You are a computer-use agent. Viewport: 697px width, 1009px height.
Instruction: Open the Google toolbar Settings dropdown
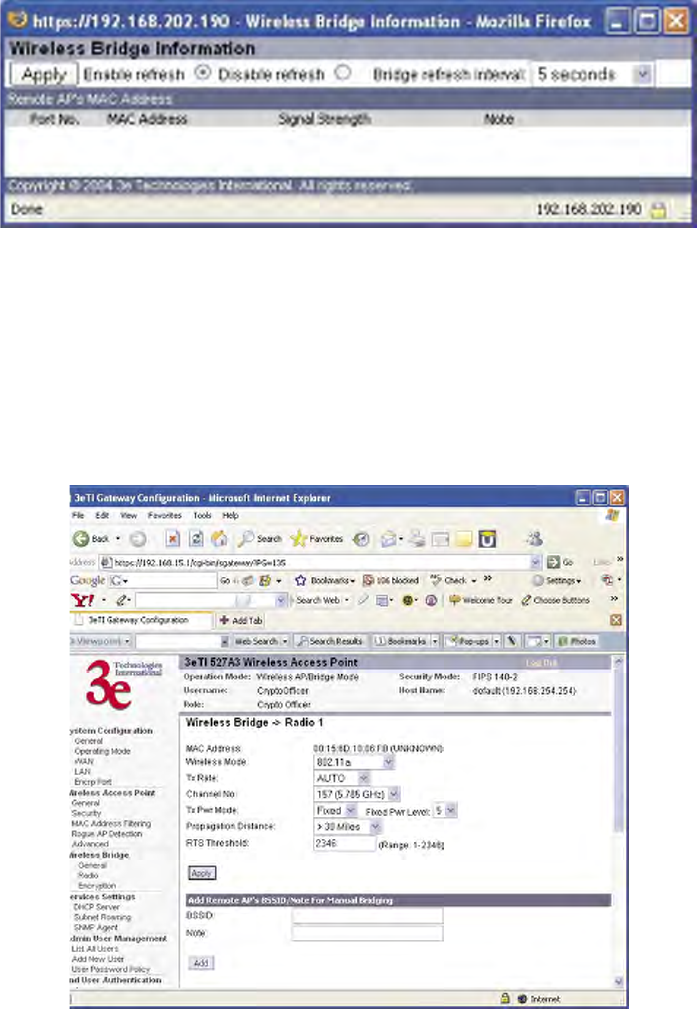[x=558, y=580]
